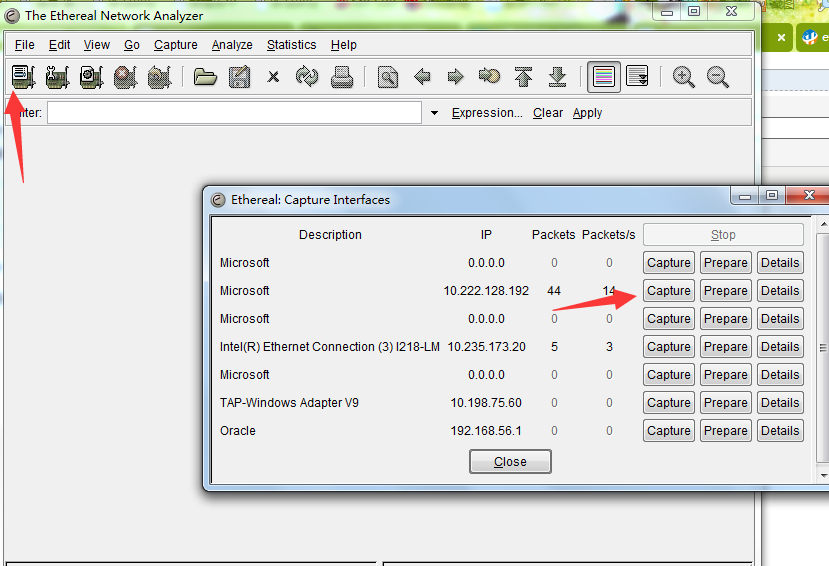Screen dimensions: 829x566
Task: Show Details for Intel Ethernet interface
Action: tap(780, 347)
